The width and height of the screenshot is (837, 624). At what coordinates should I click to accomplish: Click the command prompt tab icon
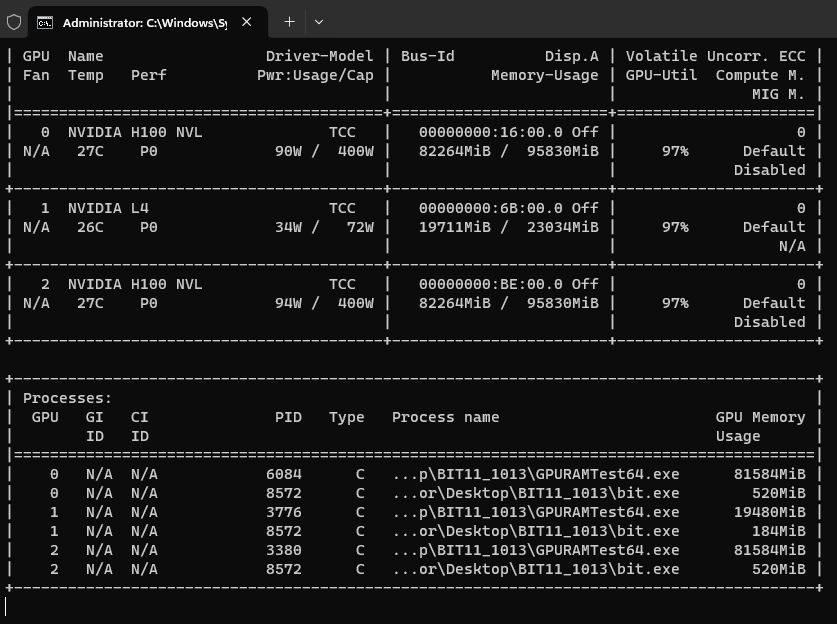45,22
